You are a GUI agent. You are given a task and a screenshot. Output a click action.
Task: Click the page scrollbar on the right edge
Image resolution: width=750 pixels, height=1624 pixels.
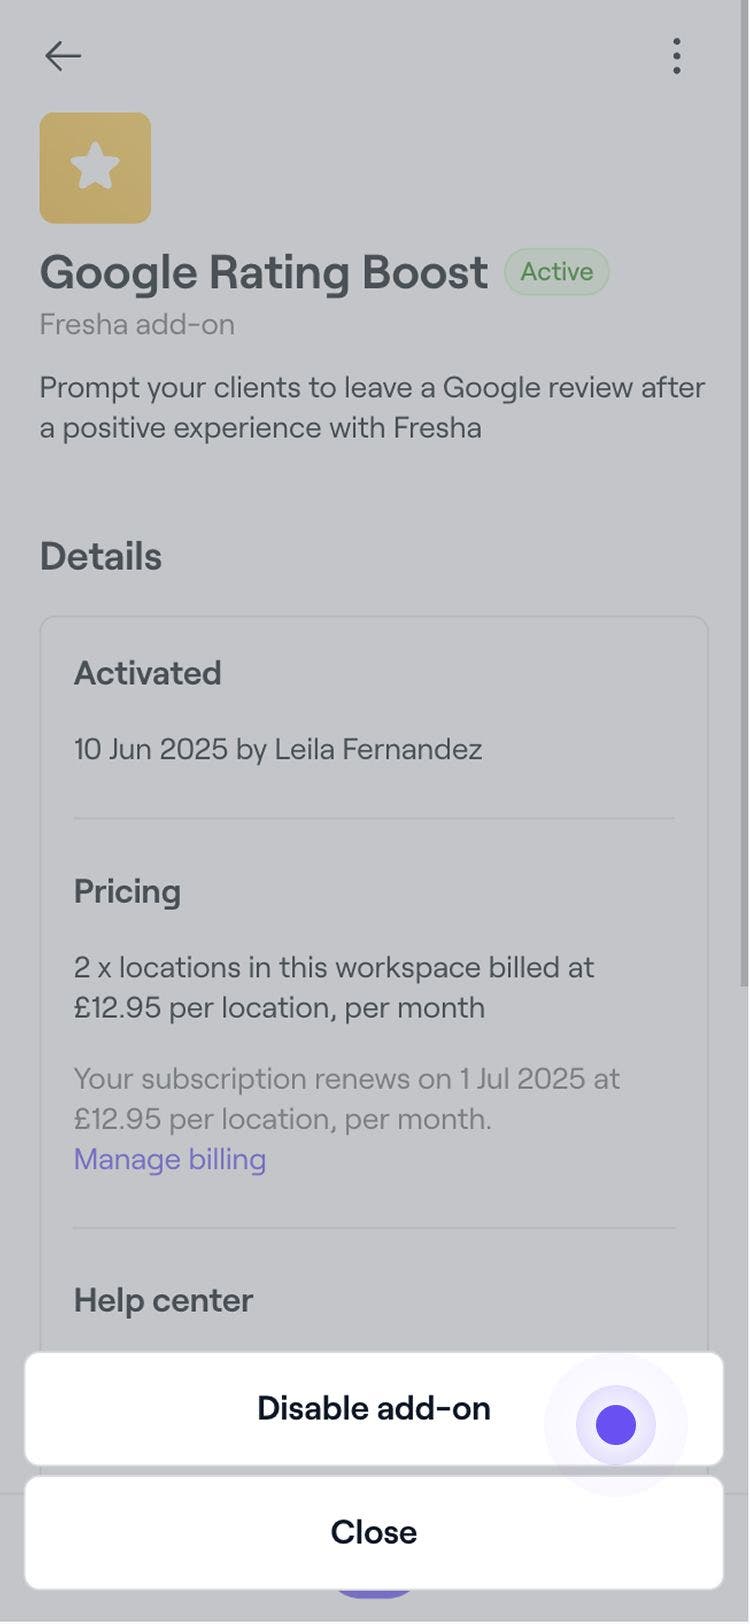[743, 500]
